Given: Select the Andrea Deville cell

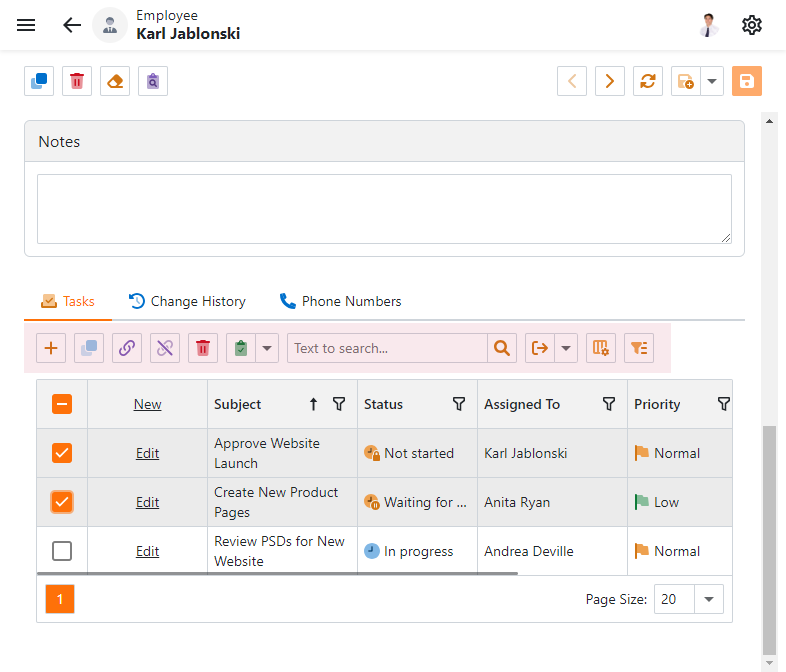Looking at the screenshot, I should point(552,551).
